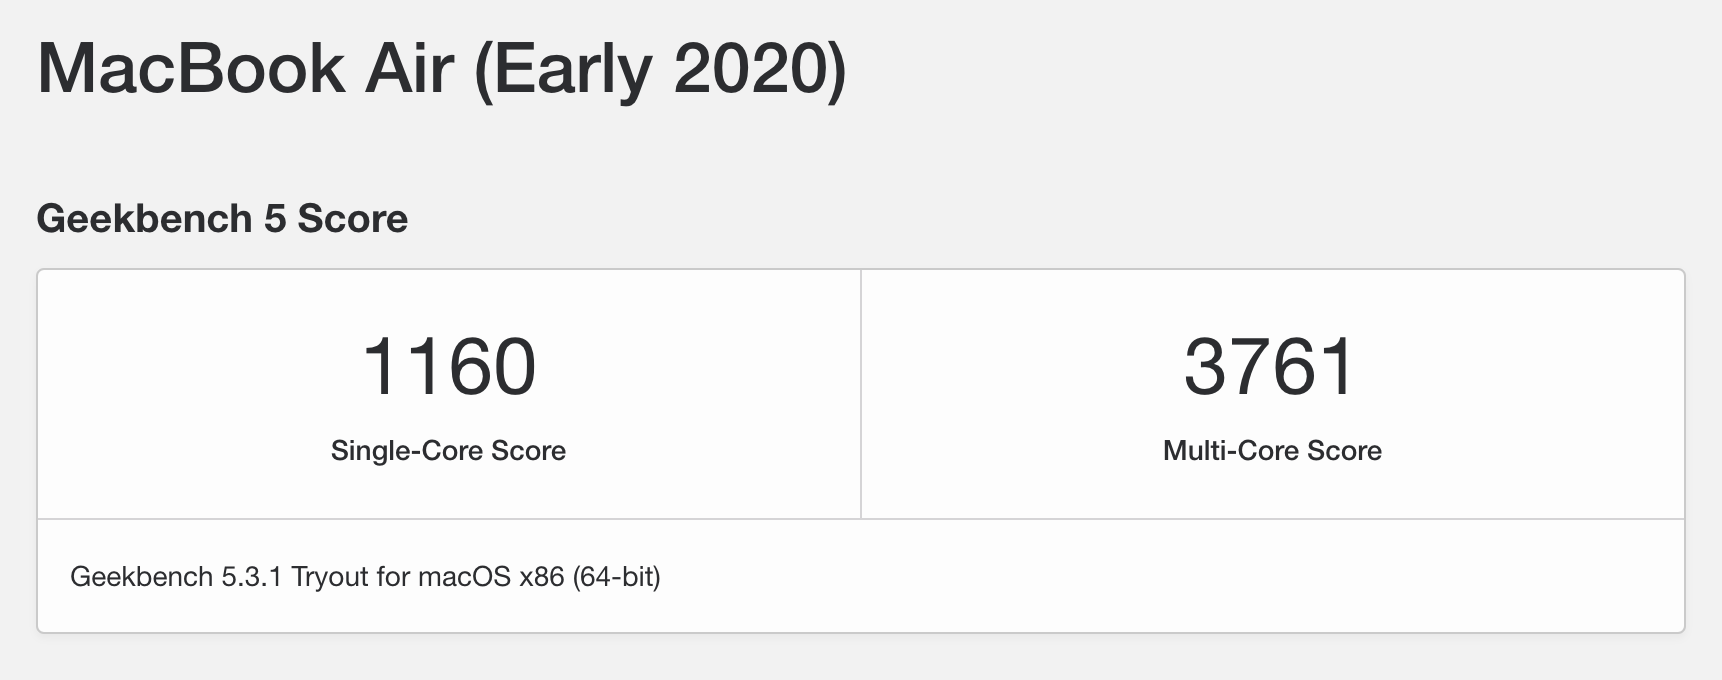Click the horizontal divider above version row
The image size is (1722, 680).
[861, 519]
